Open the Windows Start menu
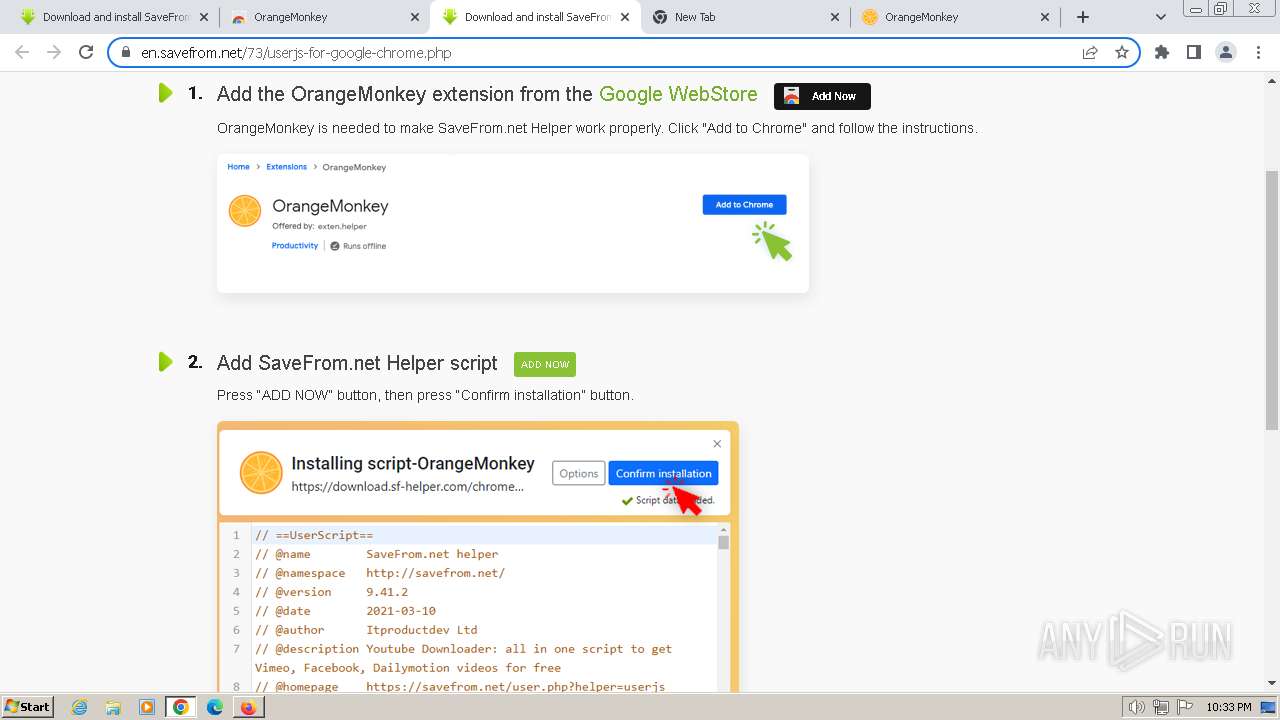Screen dimensions: 1280x720 point(28,706)
